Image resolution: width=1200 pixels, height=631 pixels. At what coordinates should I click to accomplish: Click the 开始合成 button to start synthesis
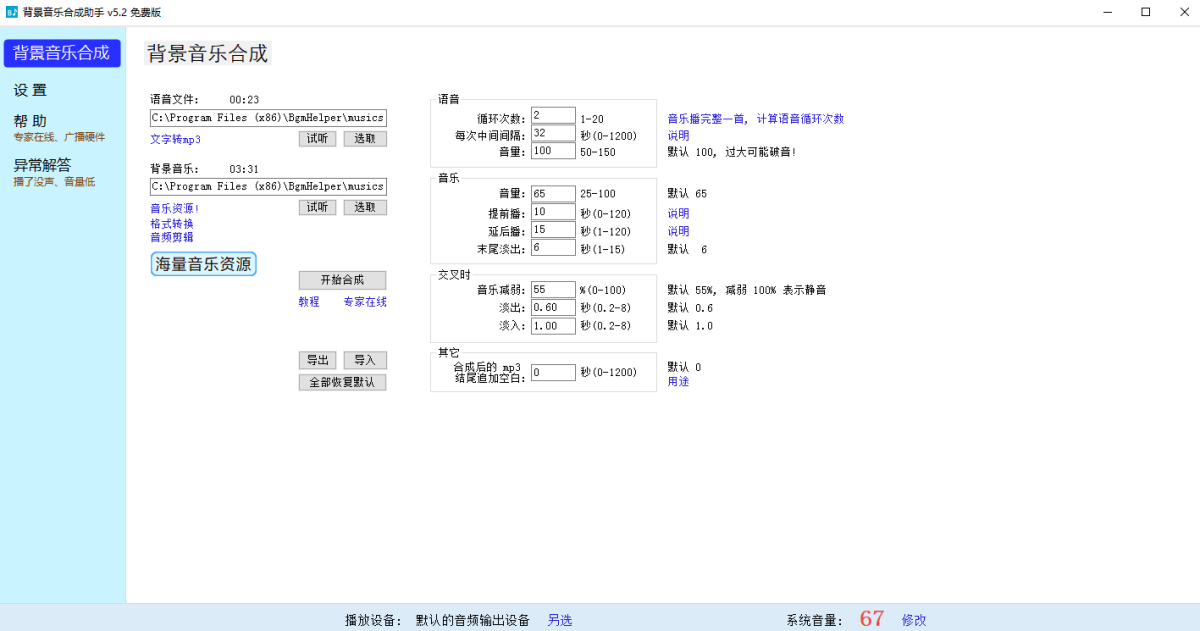tap(342, 280)
